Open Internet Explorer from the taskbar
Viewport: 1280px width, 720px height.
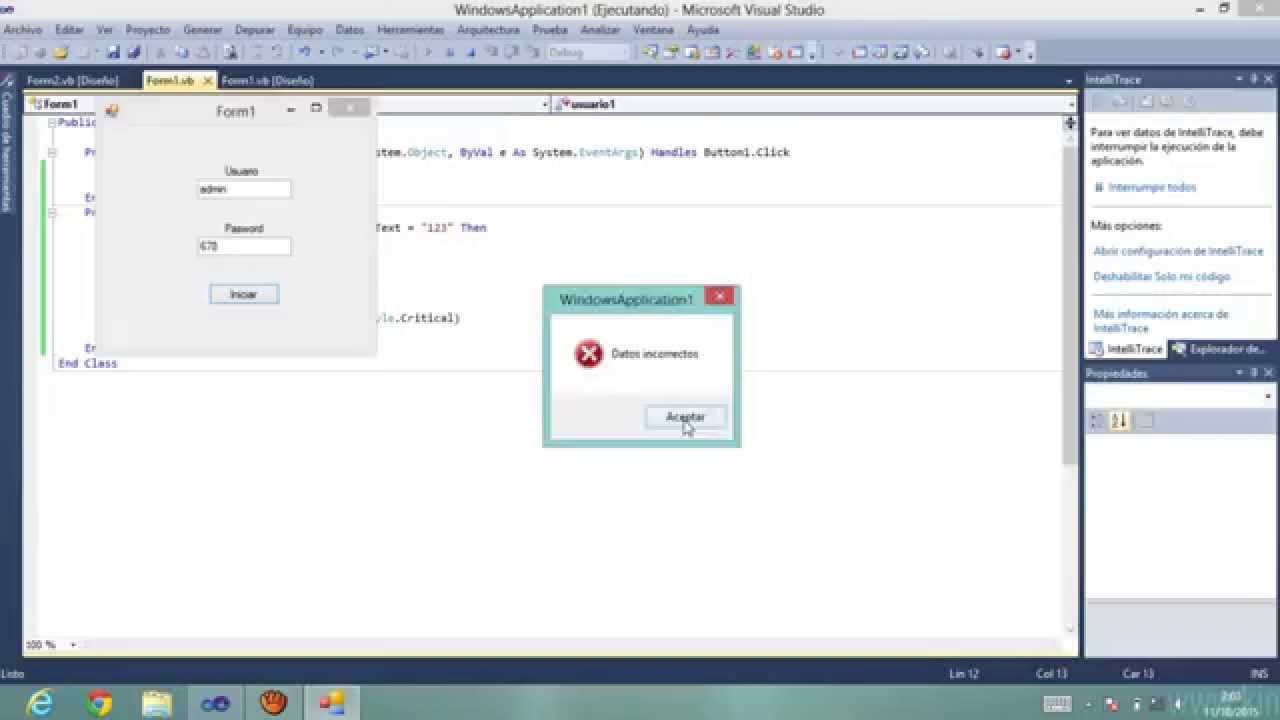pos(40,703)
